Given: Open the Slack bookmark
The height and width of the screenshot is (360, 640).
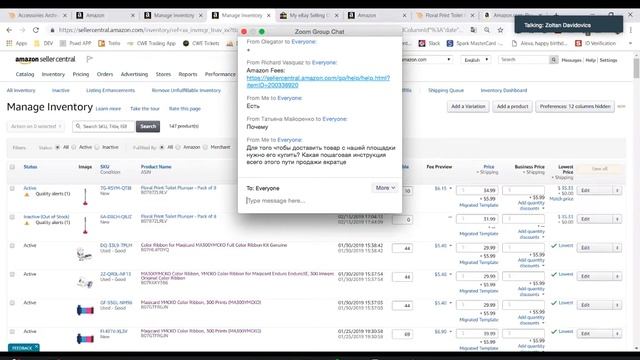Looking at the screenshot, I should pos(429,43).
